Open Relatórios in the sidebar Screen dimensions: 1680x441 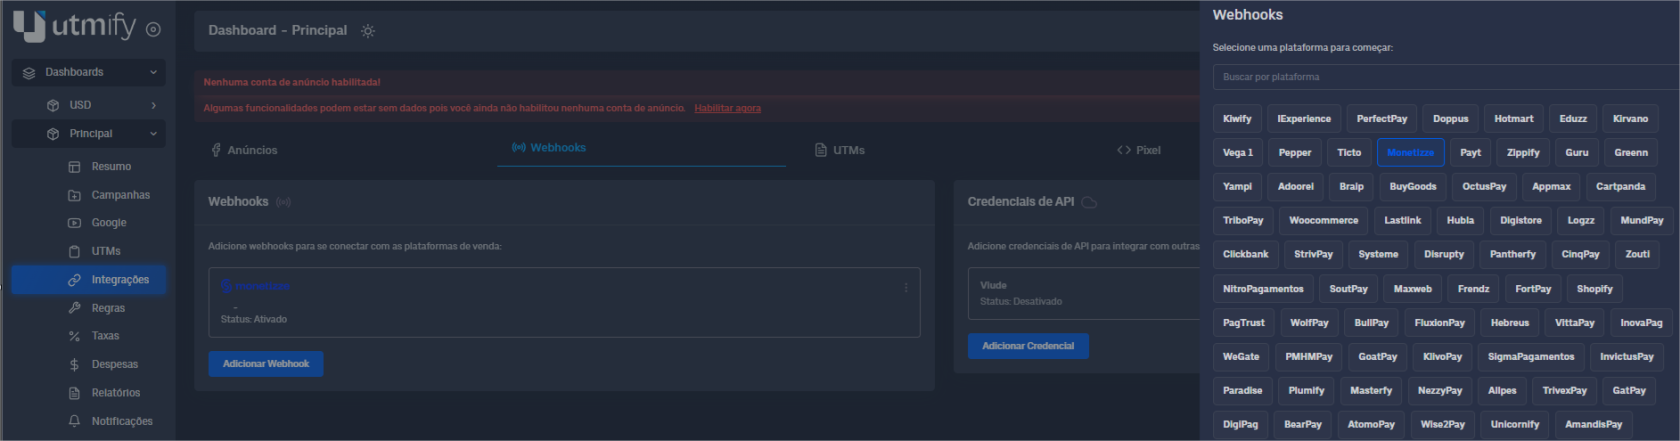click(x=116, y=393)
